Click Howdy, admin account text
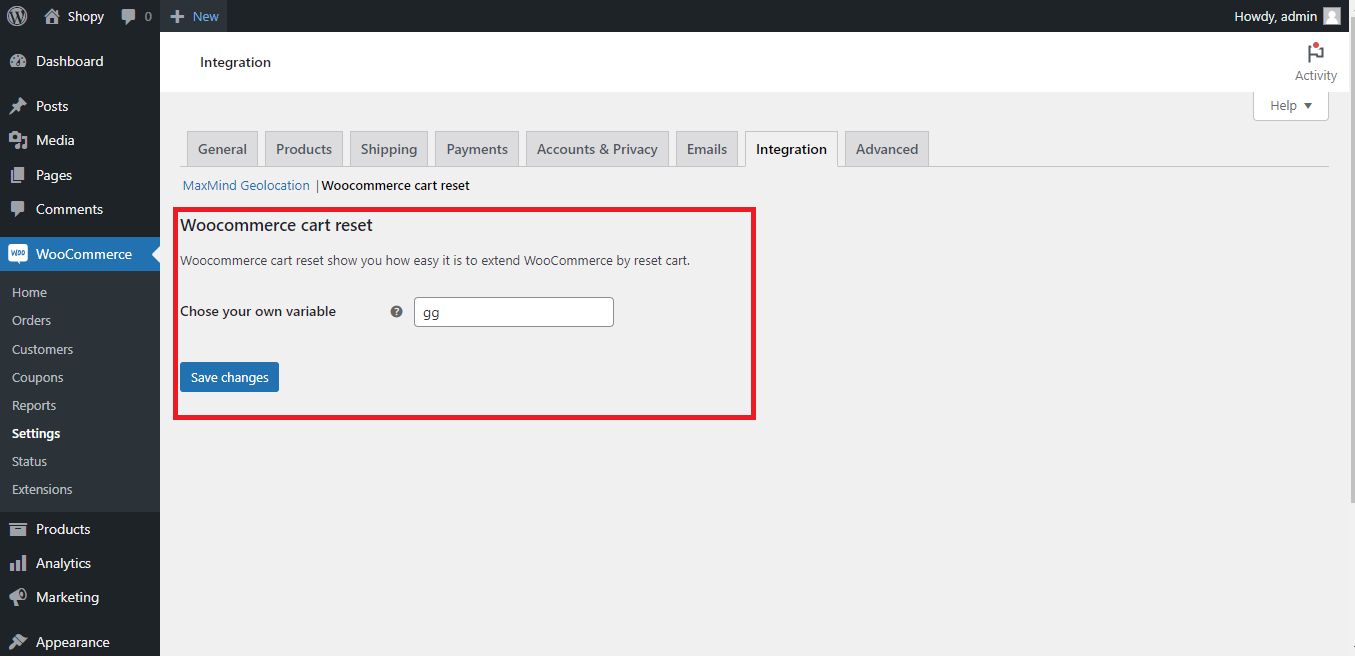1355x656 pixels. tap(1276, 17)
